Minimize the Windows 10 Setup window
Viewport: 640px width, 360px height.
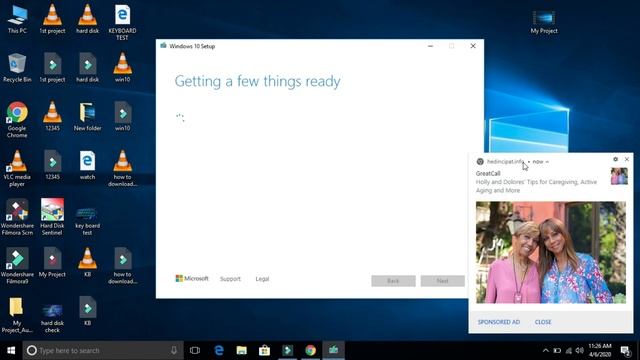(430, 46)
